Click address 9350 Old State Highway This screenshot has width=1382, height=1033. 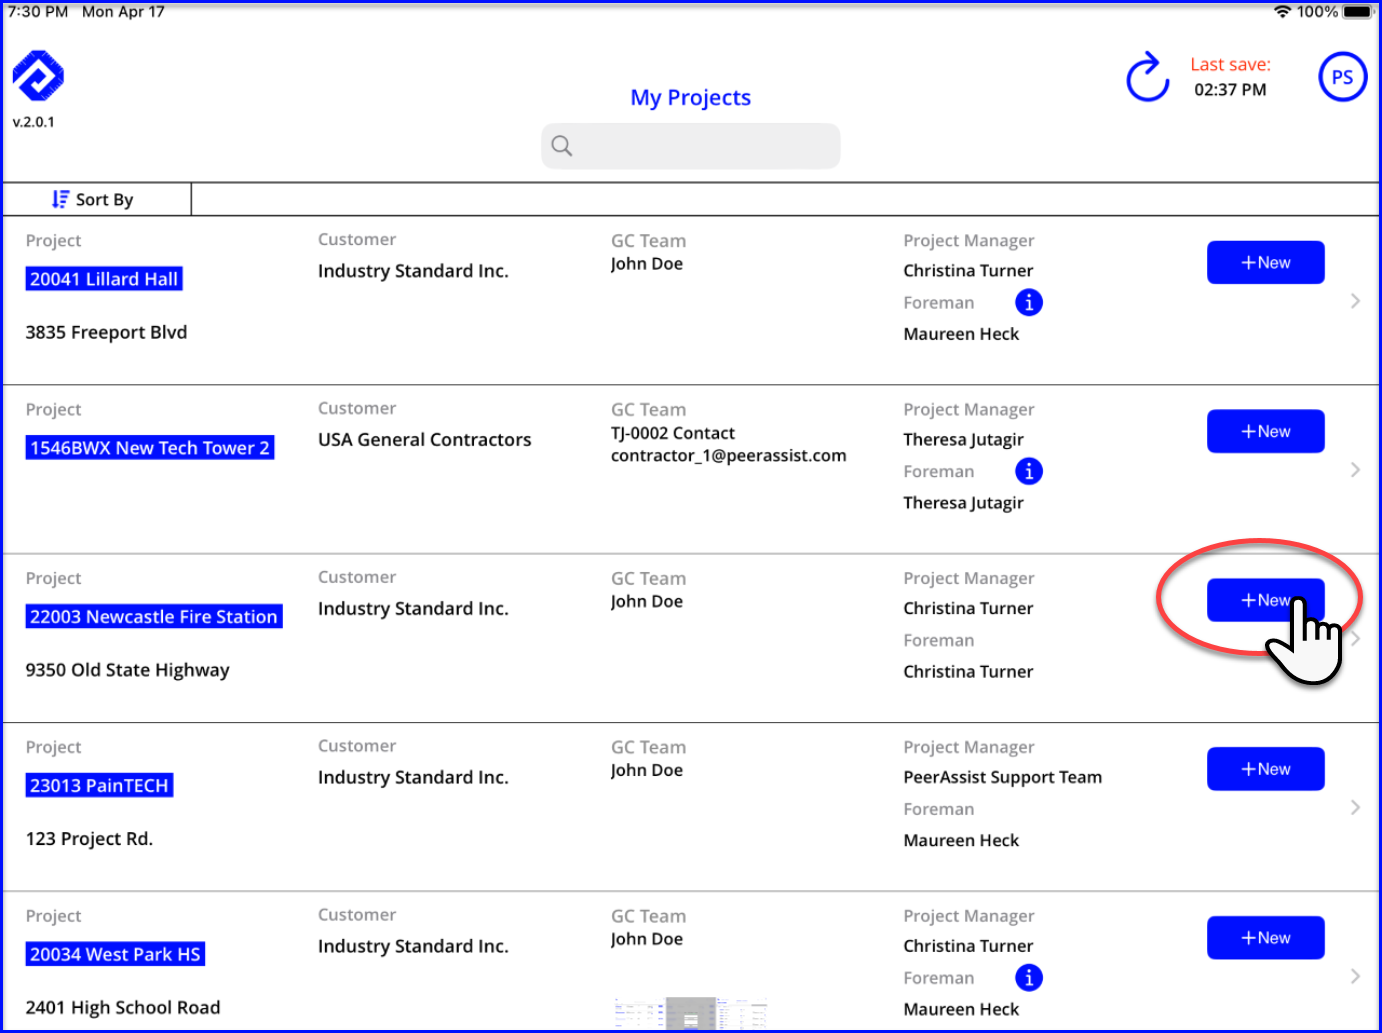pos(128,670)
